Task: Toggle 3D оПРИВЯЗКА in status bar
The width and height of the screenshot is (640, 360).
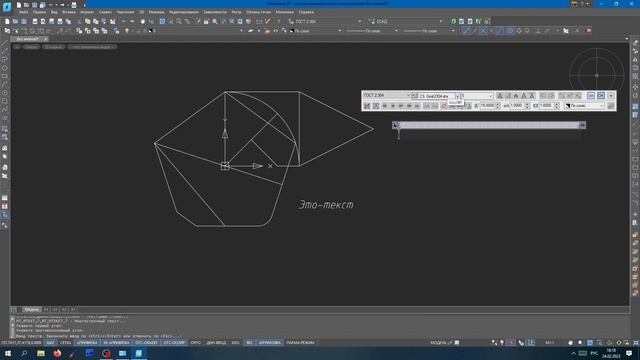Action: (116, 342)
